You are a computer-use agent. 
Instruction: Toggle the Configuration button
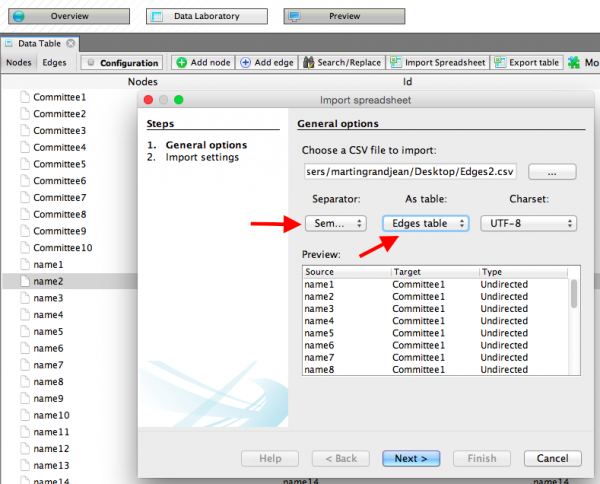click(121, 63)
